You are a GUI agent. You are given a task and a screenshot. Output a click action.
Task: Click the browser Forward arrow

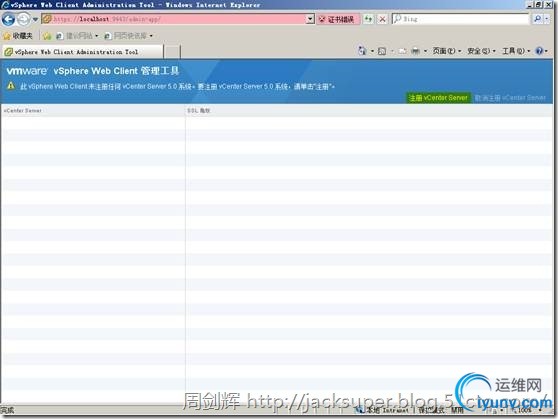23,19
